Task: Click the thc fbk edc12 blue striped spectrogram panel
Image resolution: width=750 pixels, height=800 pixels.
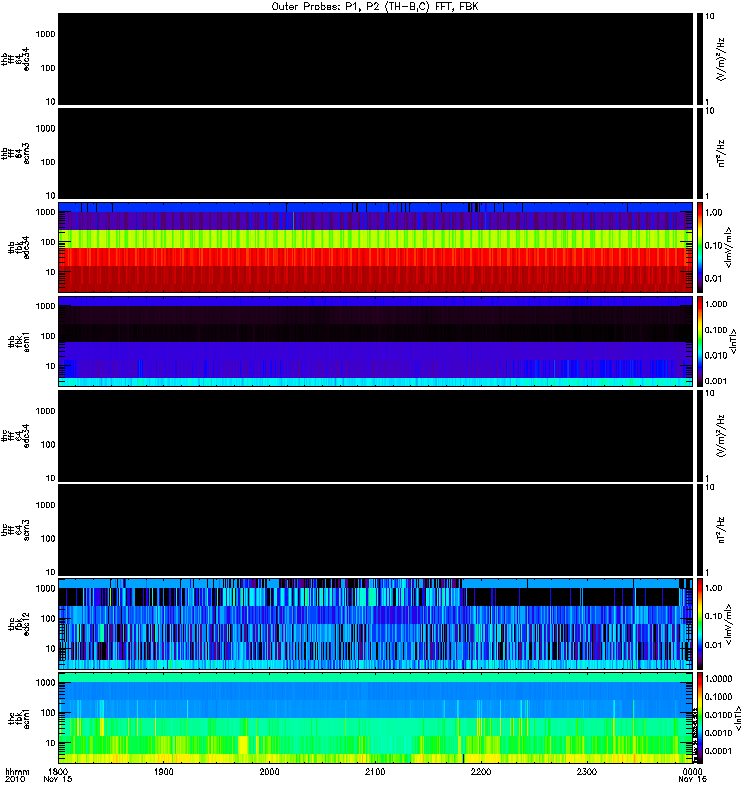Action: pos(375,623)
